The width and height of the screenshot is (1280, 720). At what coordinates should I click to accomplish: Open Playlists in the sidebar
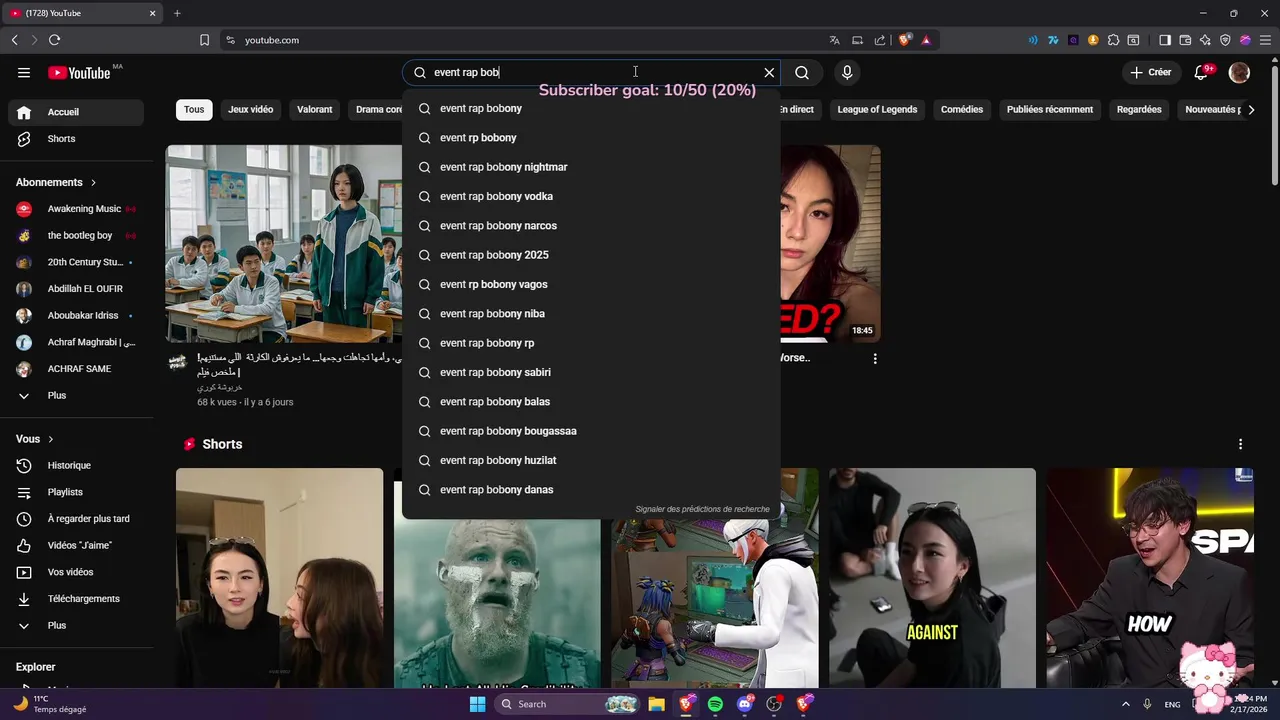click(76, 492)
